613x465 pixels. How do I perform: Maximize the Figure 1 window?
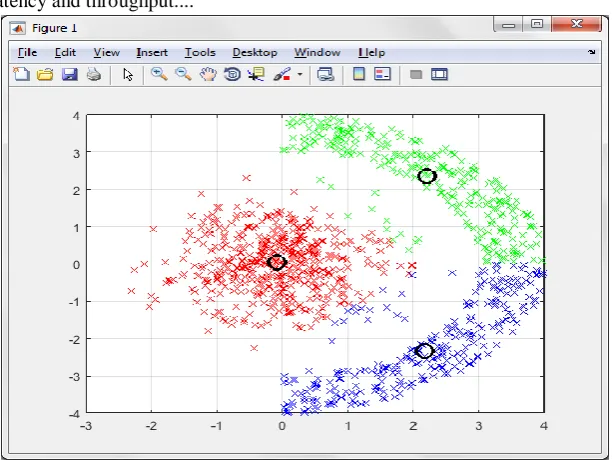point(537,24)
